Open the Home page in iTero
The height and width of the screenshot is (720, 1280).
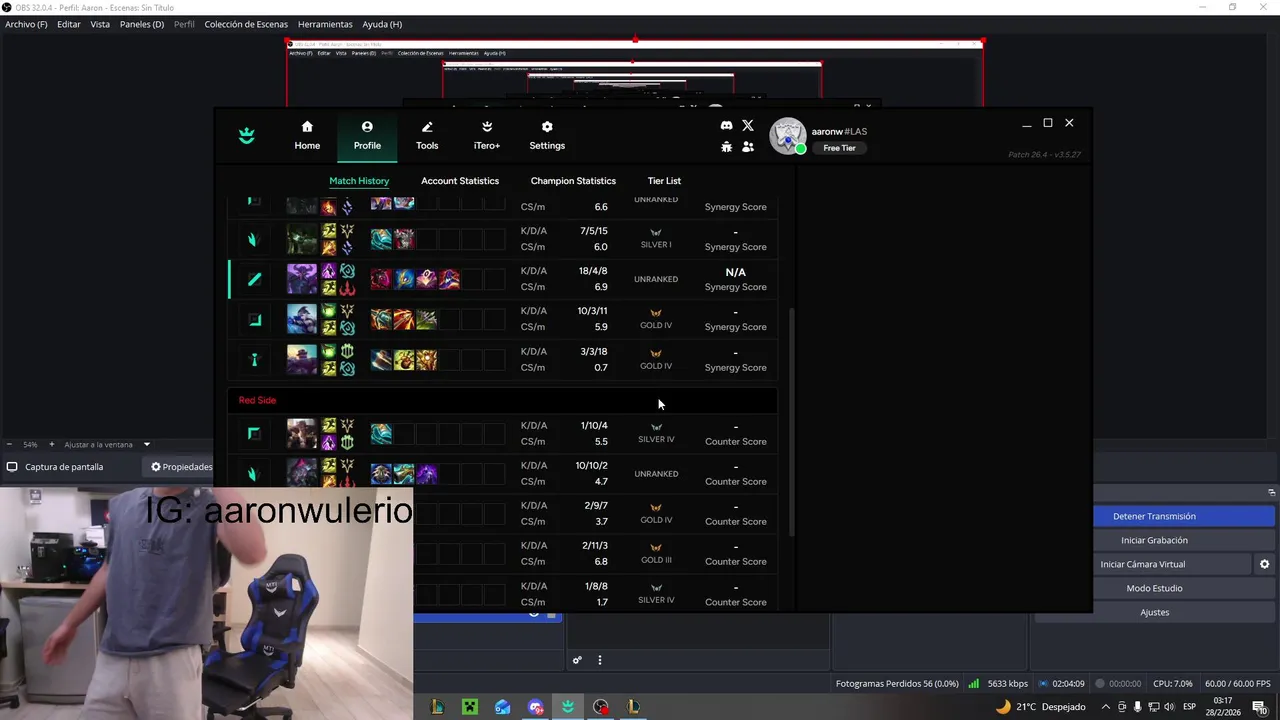[x=307, y=136]
